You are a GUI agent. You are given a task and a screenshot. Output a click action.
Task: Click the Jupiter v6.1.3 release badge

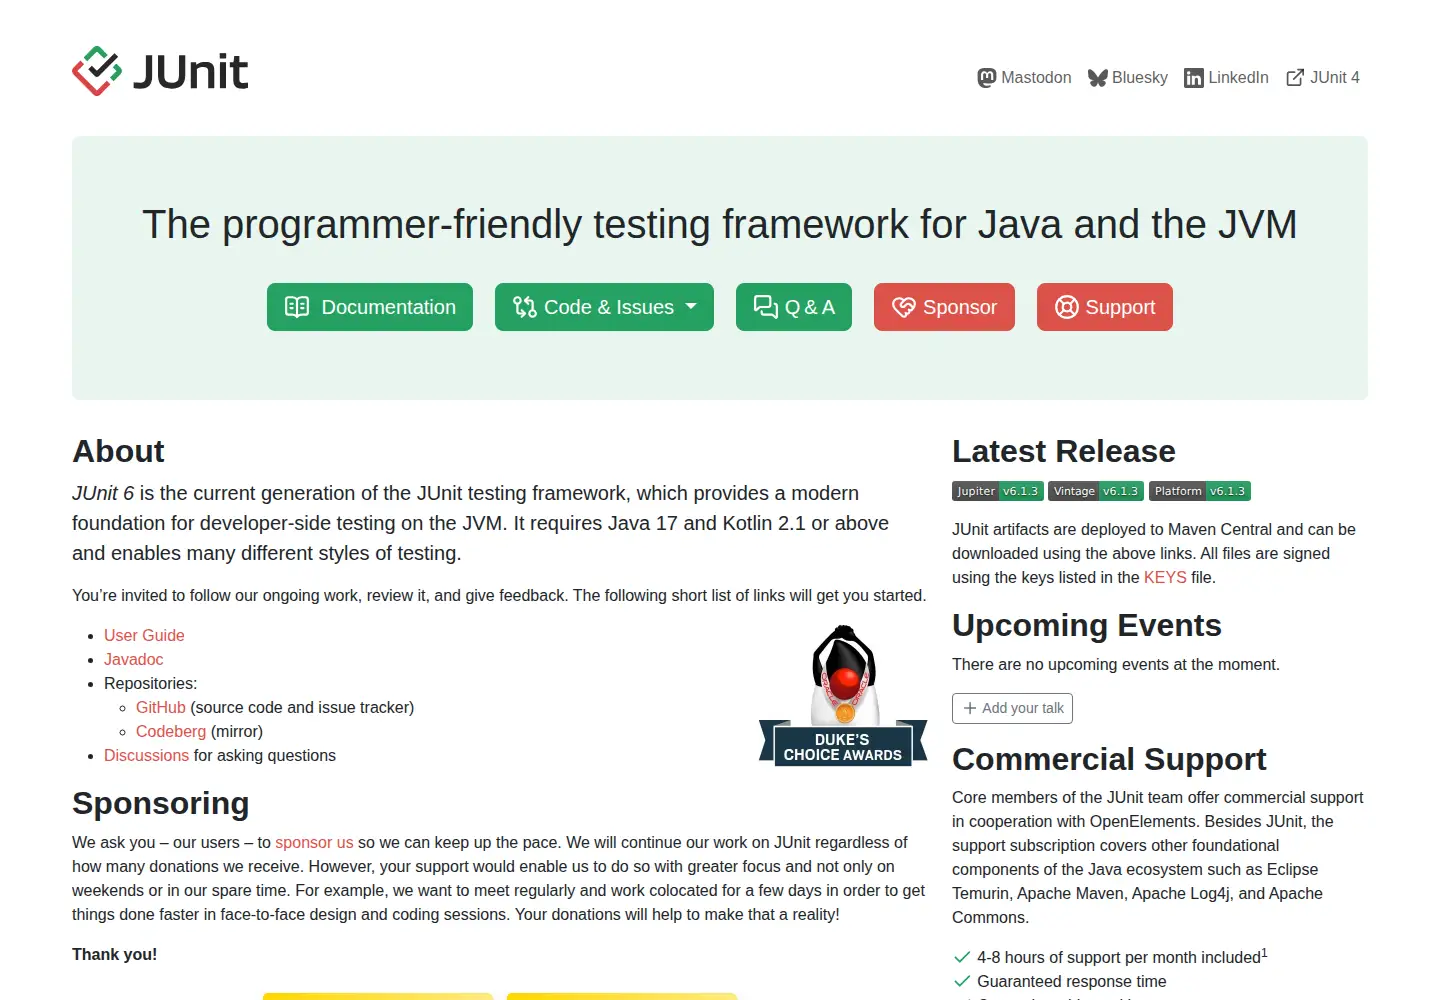pyautogui.click(x=998, y=491)
